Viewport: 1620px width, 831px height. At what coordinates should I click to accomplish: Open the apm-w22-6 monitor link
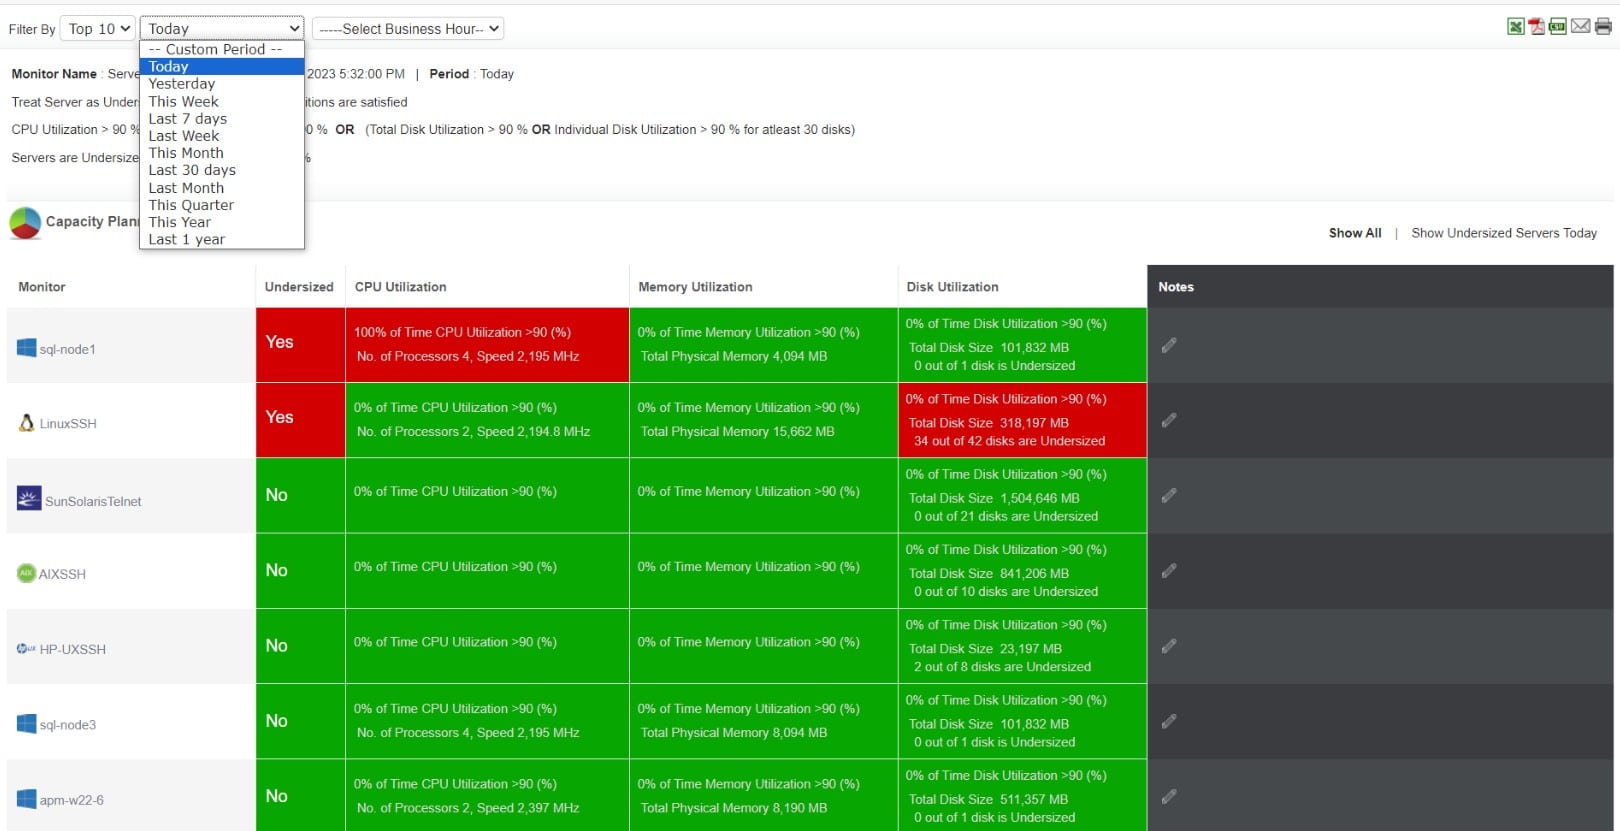tap(72, 800)
